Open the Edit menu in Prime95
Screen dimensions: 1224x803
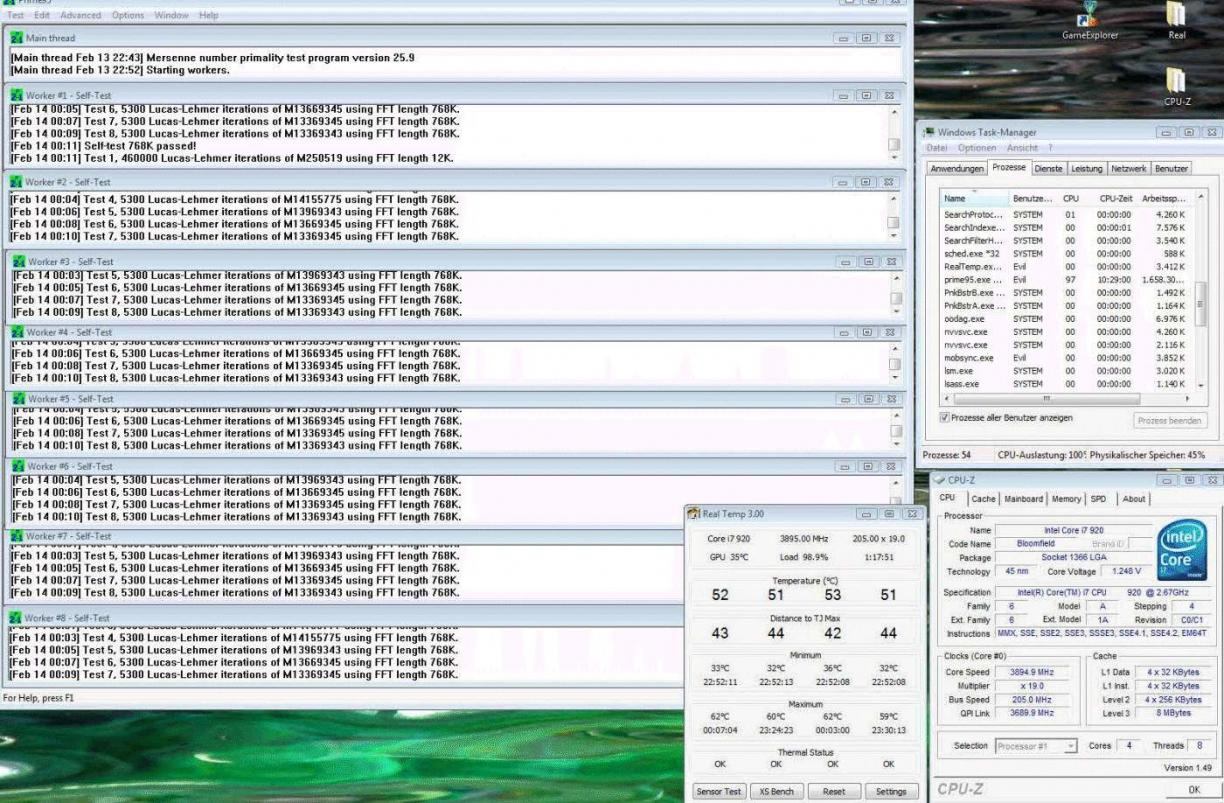coord(42,16)
